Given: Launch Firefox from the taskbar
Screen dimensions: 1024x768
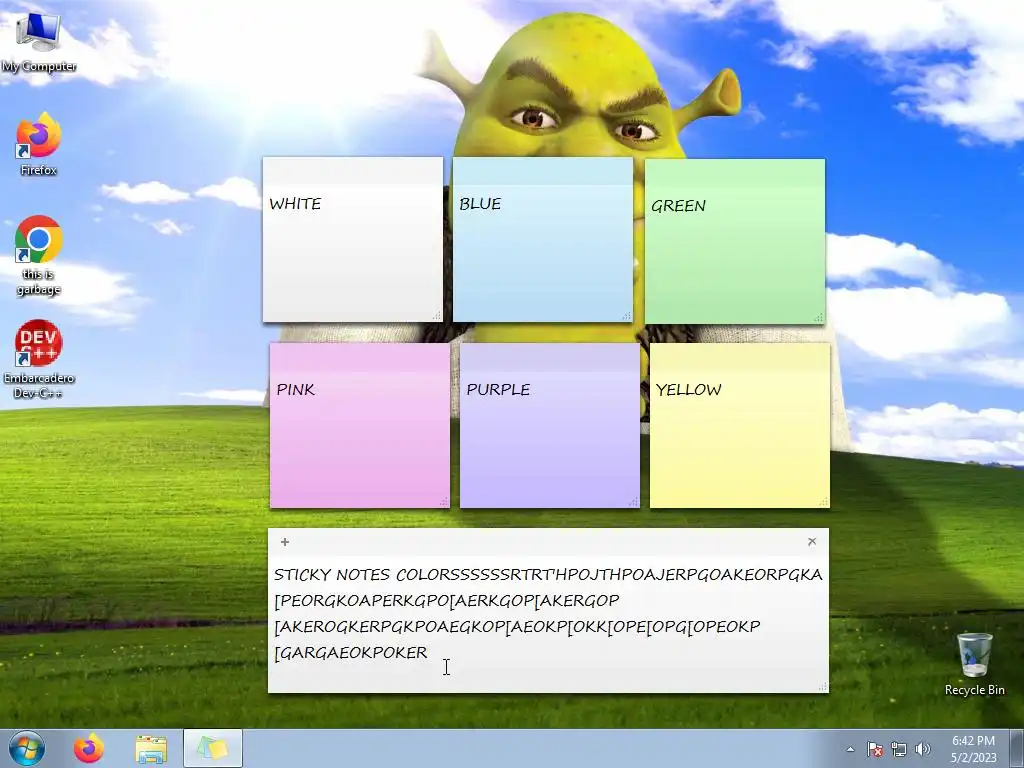Looking at the screenshot, I should pos(89,748).
